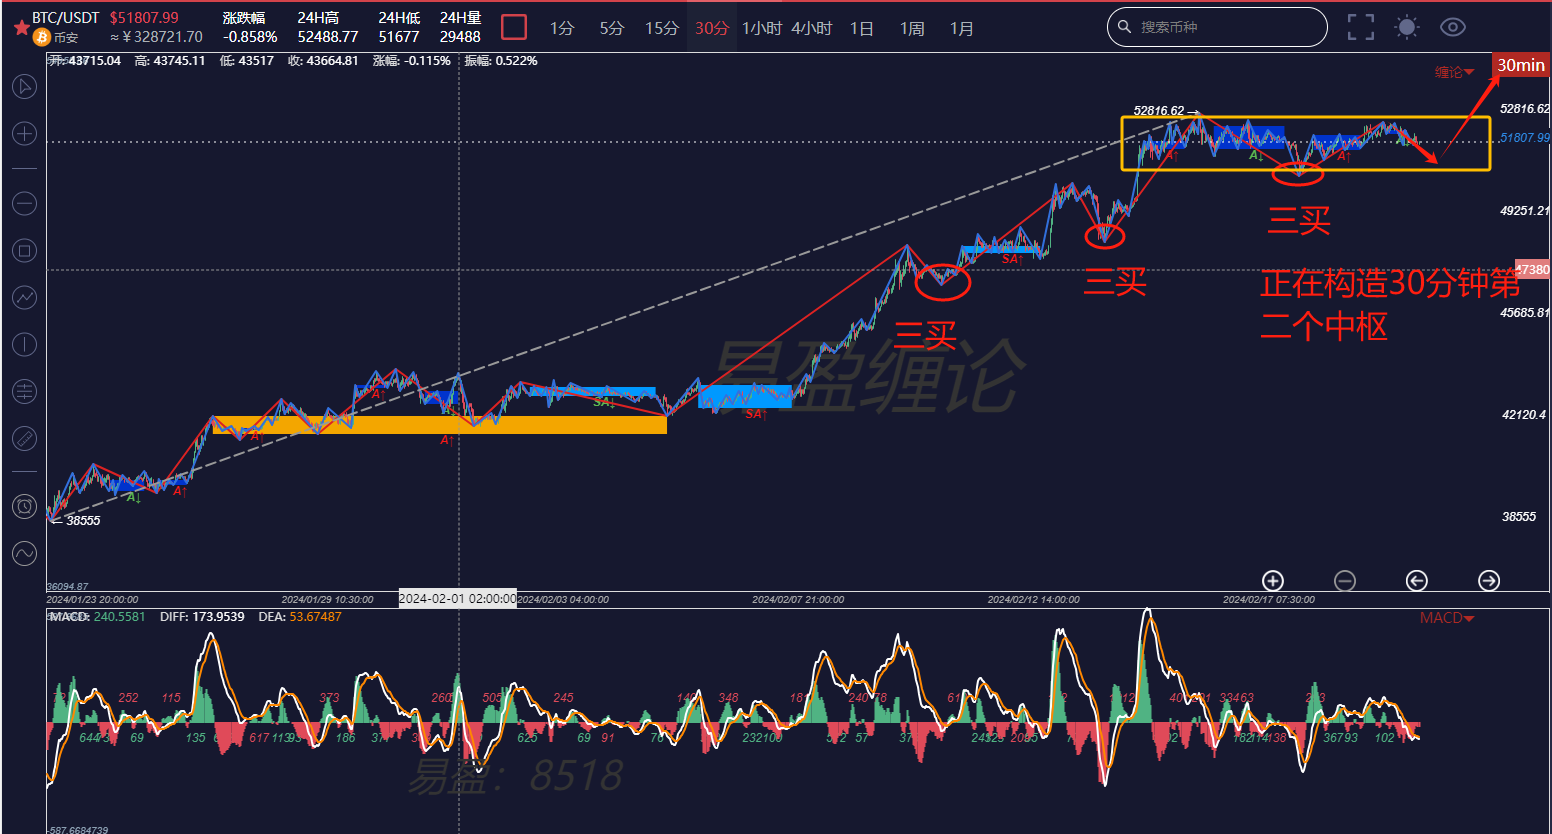Zoom in with the chart's bottom plus button
The image size is (1552, 834).
point(1273,581)
